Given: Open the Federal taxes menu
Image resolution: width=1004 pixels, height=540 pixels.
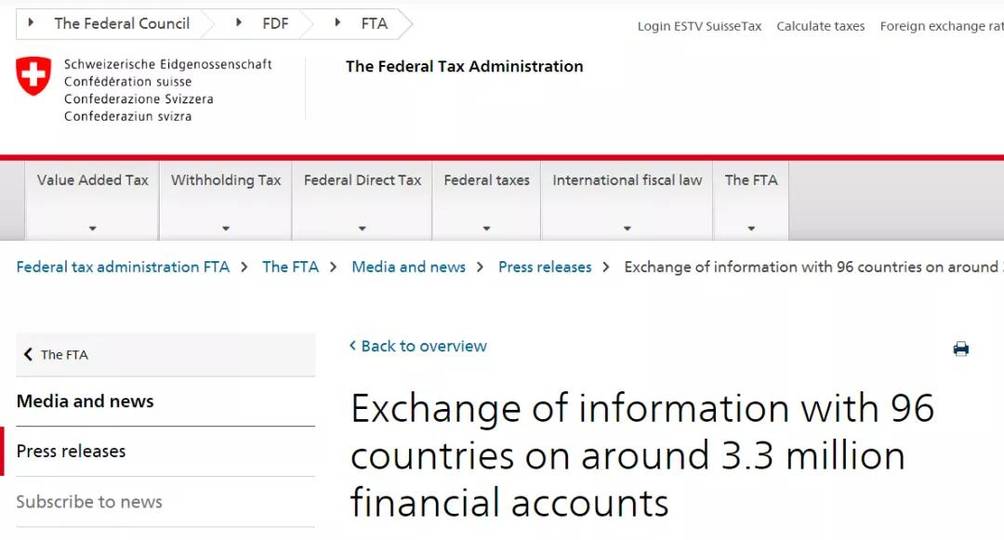Looking at the screenshot, I should 487,200.
